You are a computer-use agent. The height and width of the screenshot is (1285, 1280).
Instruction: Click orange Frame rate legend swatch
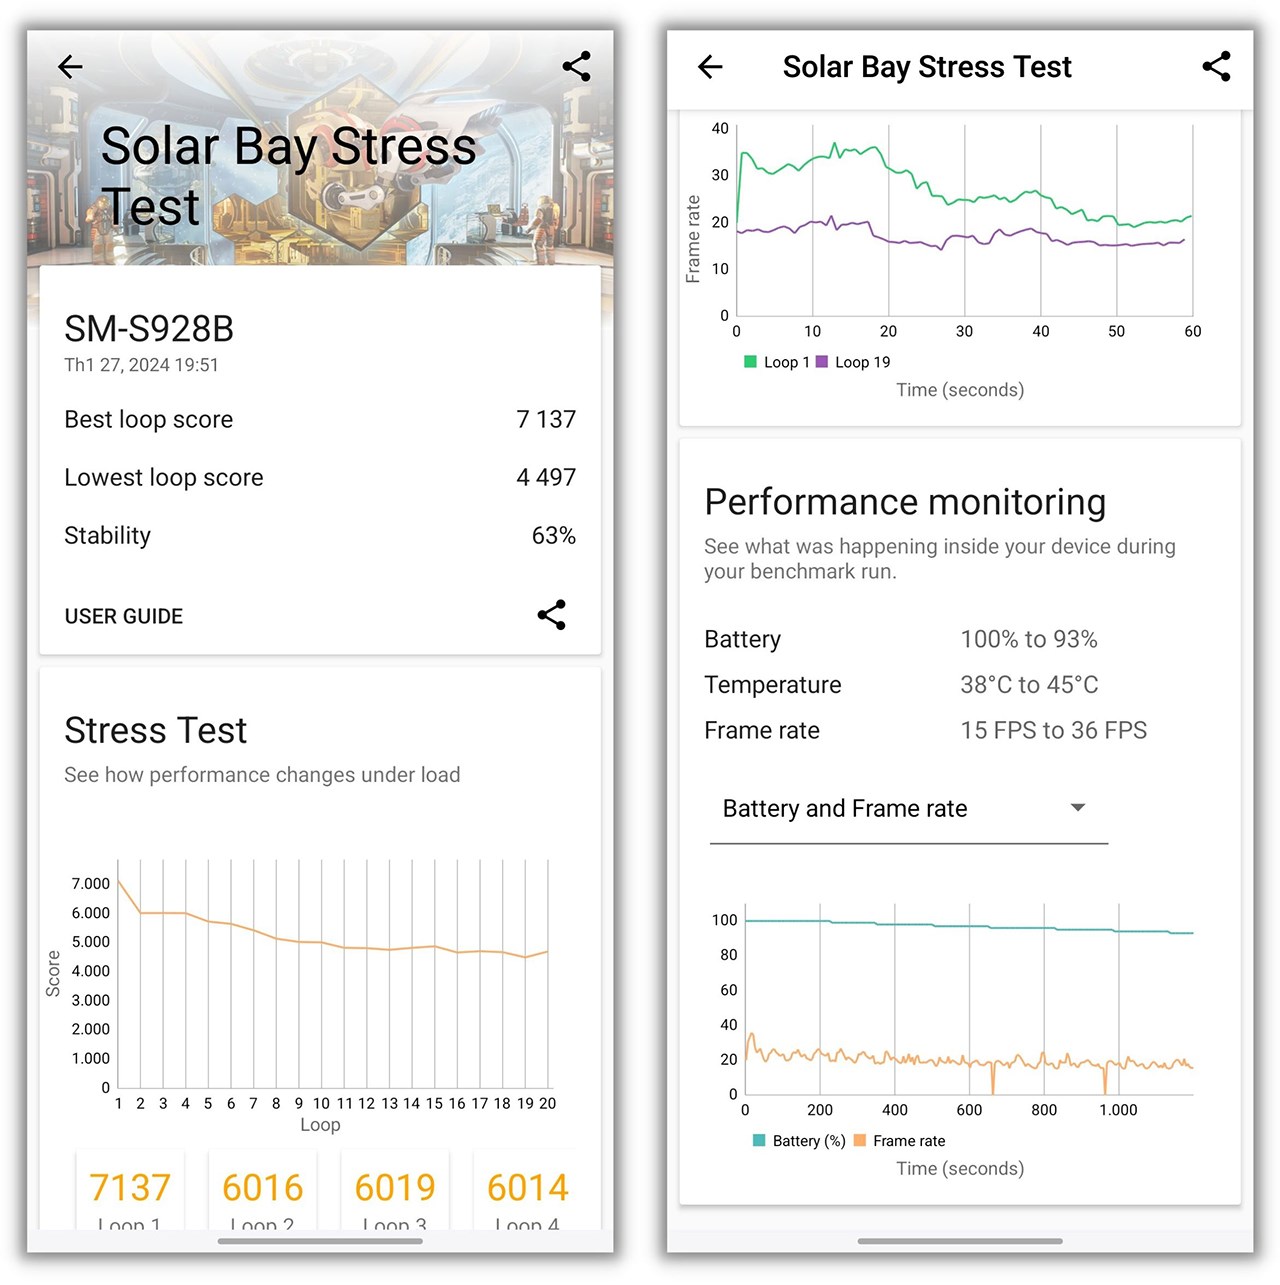tap(859, 1141)
